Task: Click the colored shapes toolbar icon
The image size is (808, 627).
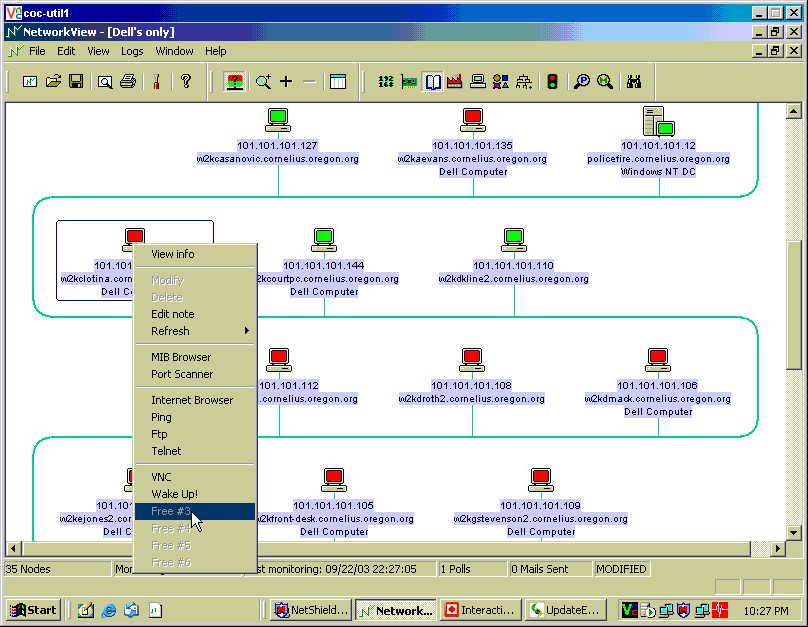Action: click(x=501, y=81)
